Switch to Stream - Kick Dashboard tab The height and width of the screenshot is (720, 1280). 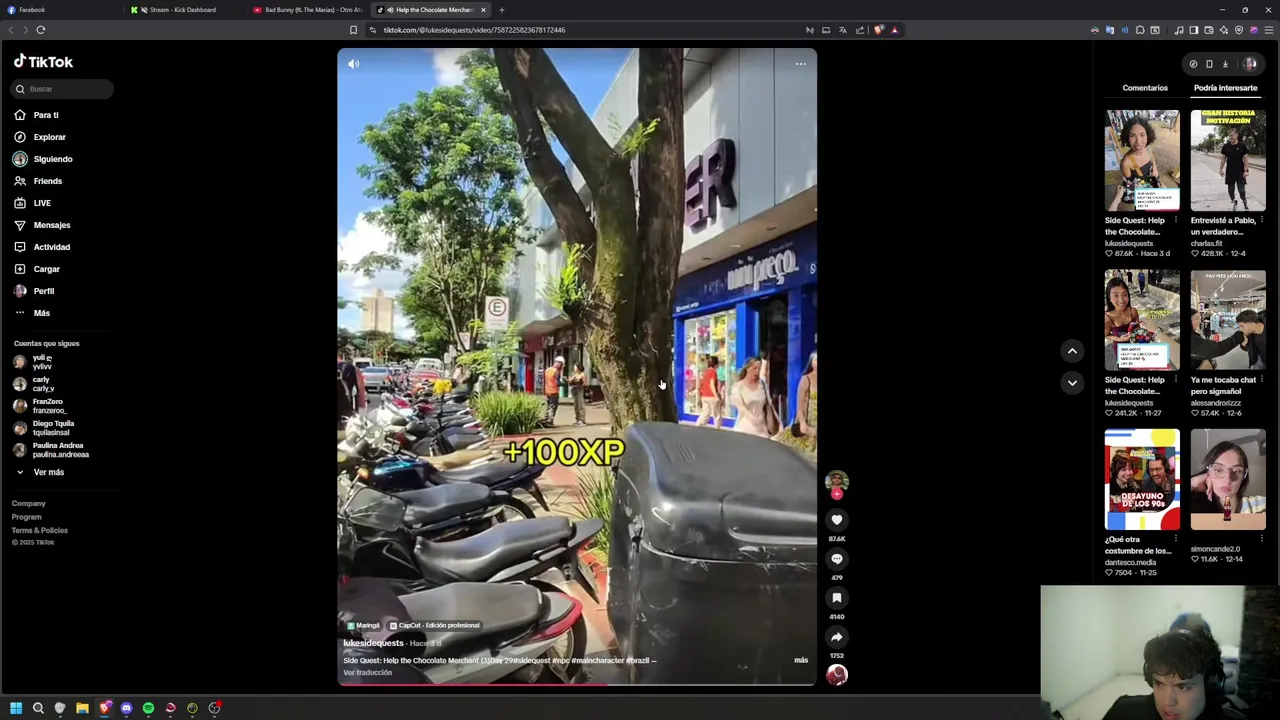[185, 10]
